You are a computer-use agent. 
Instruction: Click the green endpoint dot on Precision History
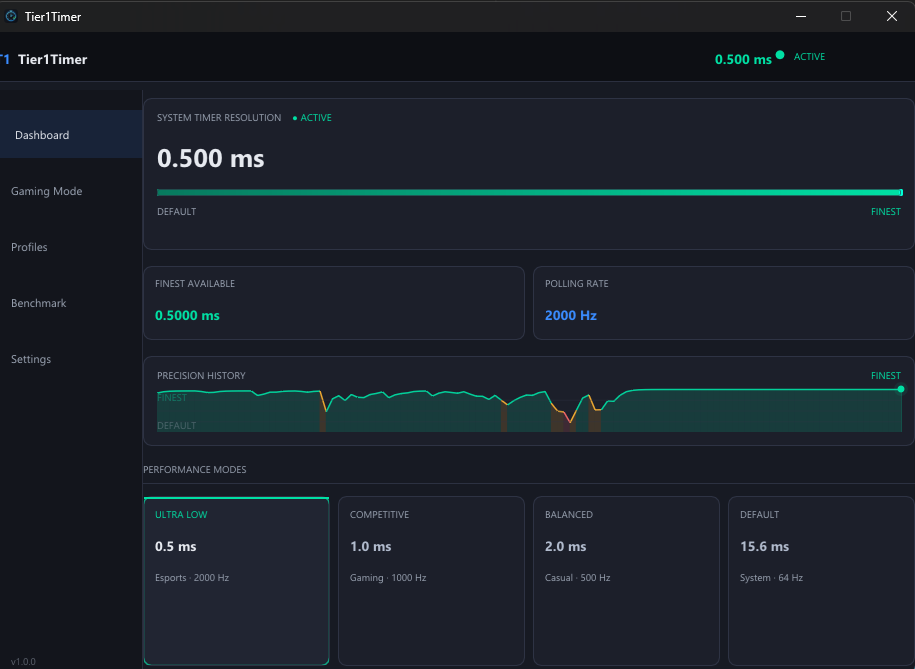coord(899,388)
